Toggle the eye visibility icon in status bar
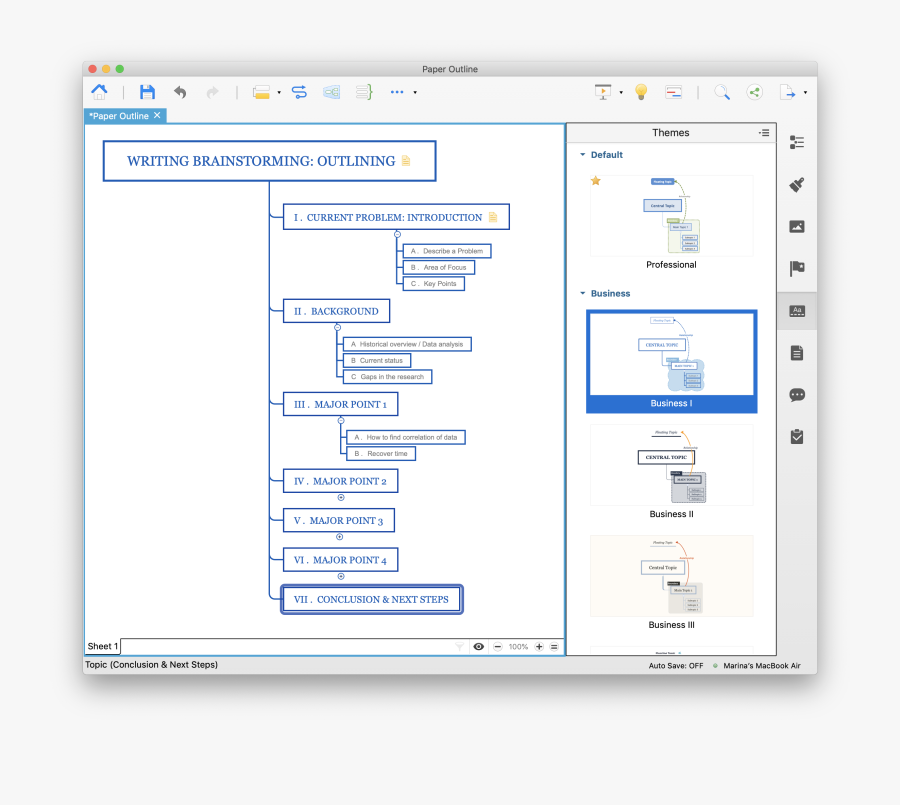The image size is (900, 805). tap(479, 646)
